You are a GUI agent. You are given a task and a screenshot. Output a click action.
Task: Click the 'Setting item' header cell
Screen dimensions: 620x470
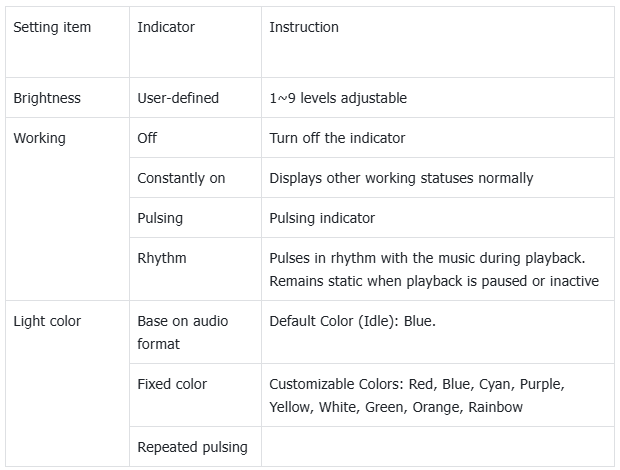52,27
